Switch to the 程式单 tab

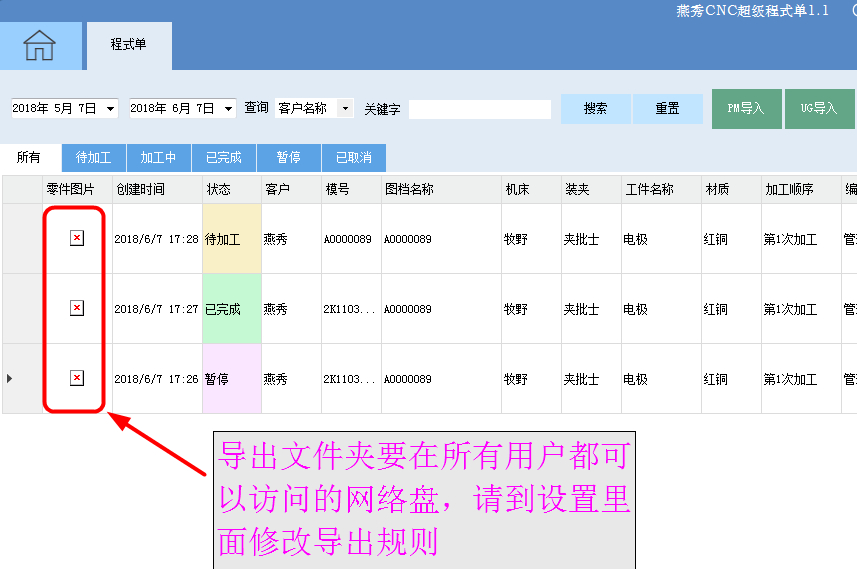(x=128, y=45)
